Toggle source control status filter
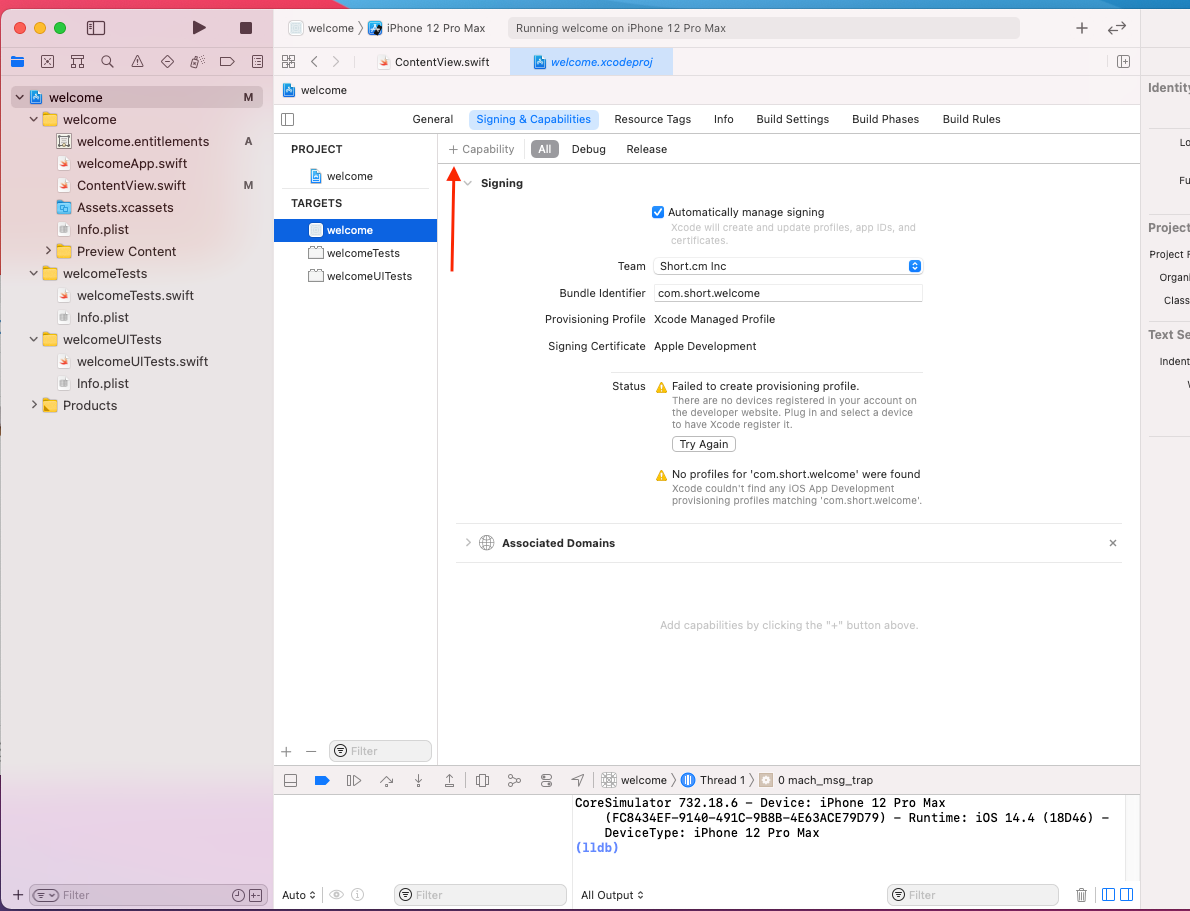The height and width of the screenshot is (911, 1190). click(256, 896)
